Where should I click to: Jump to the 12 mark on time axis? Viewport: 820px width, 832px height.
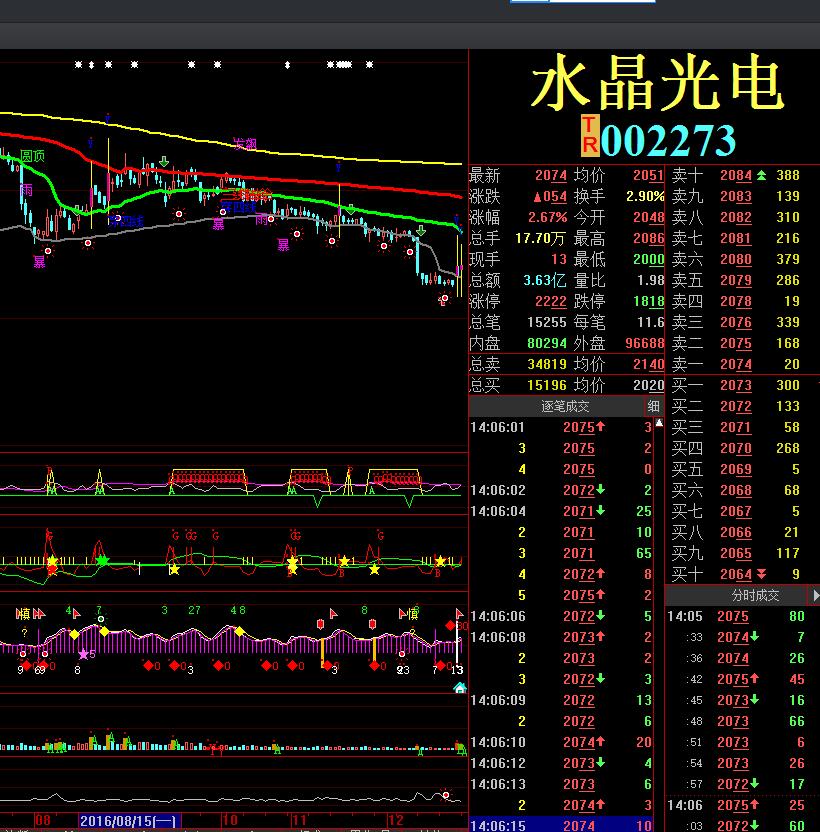395,820
